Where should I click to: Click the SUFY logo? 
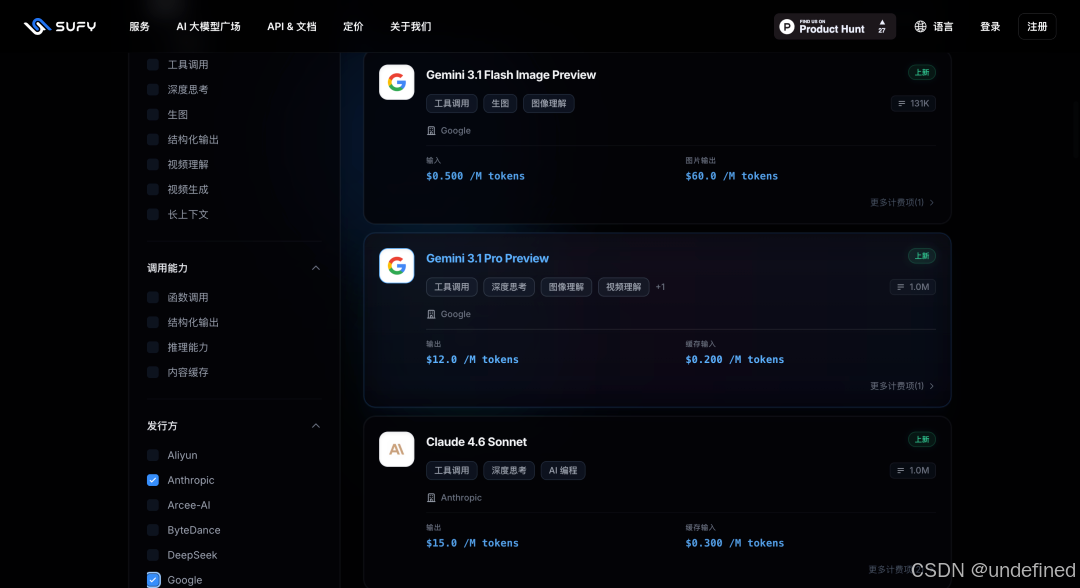pos(60,26)
